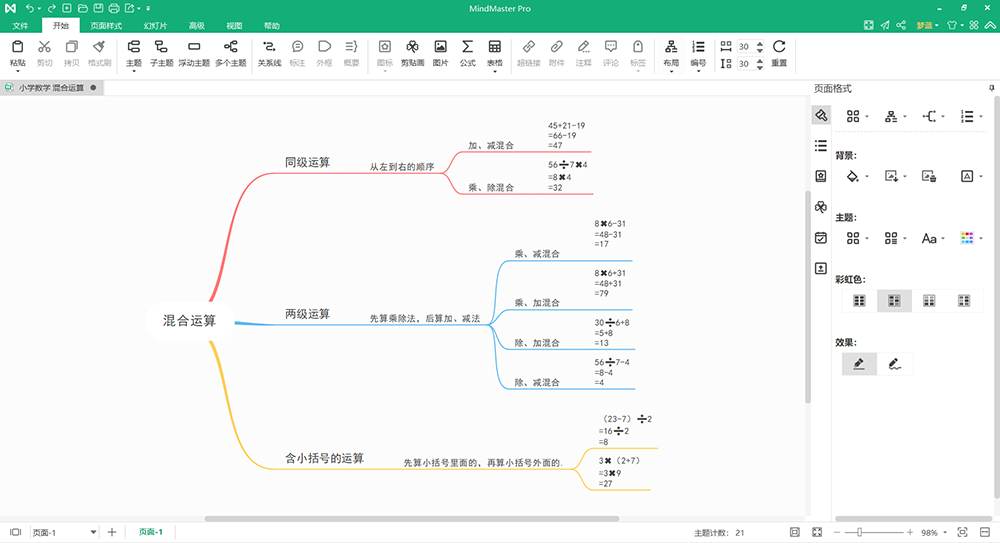The width and height of the screenshot is (1000, 543).
Task: Click the vertical spacing 30 input field
Action: [745, 64]
